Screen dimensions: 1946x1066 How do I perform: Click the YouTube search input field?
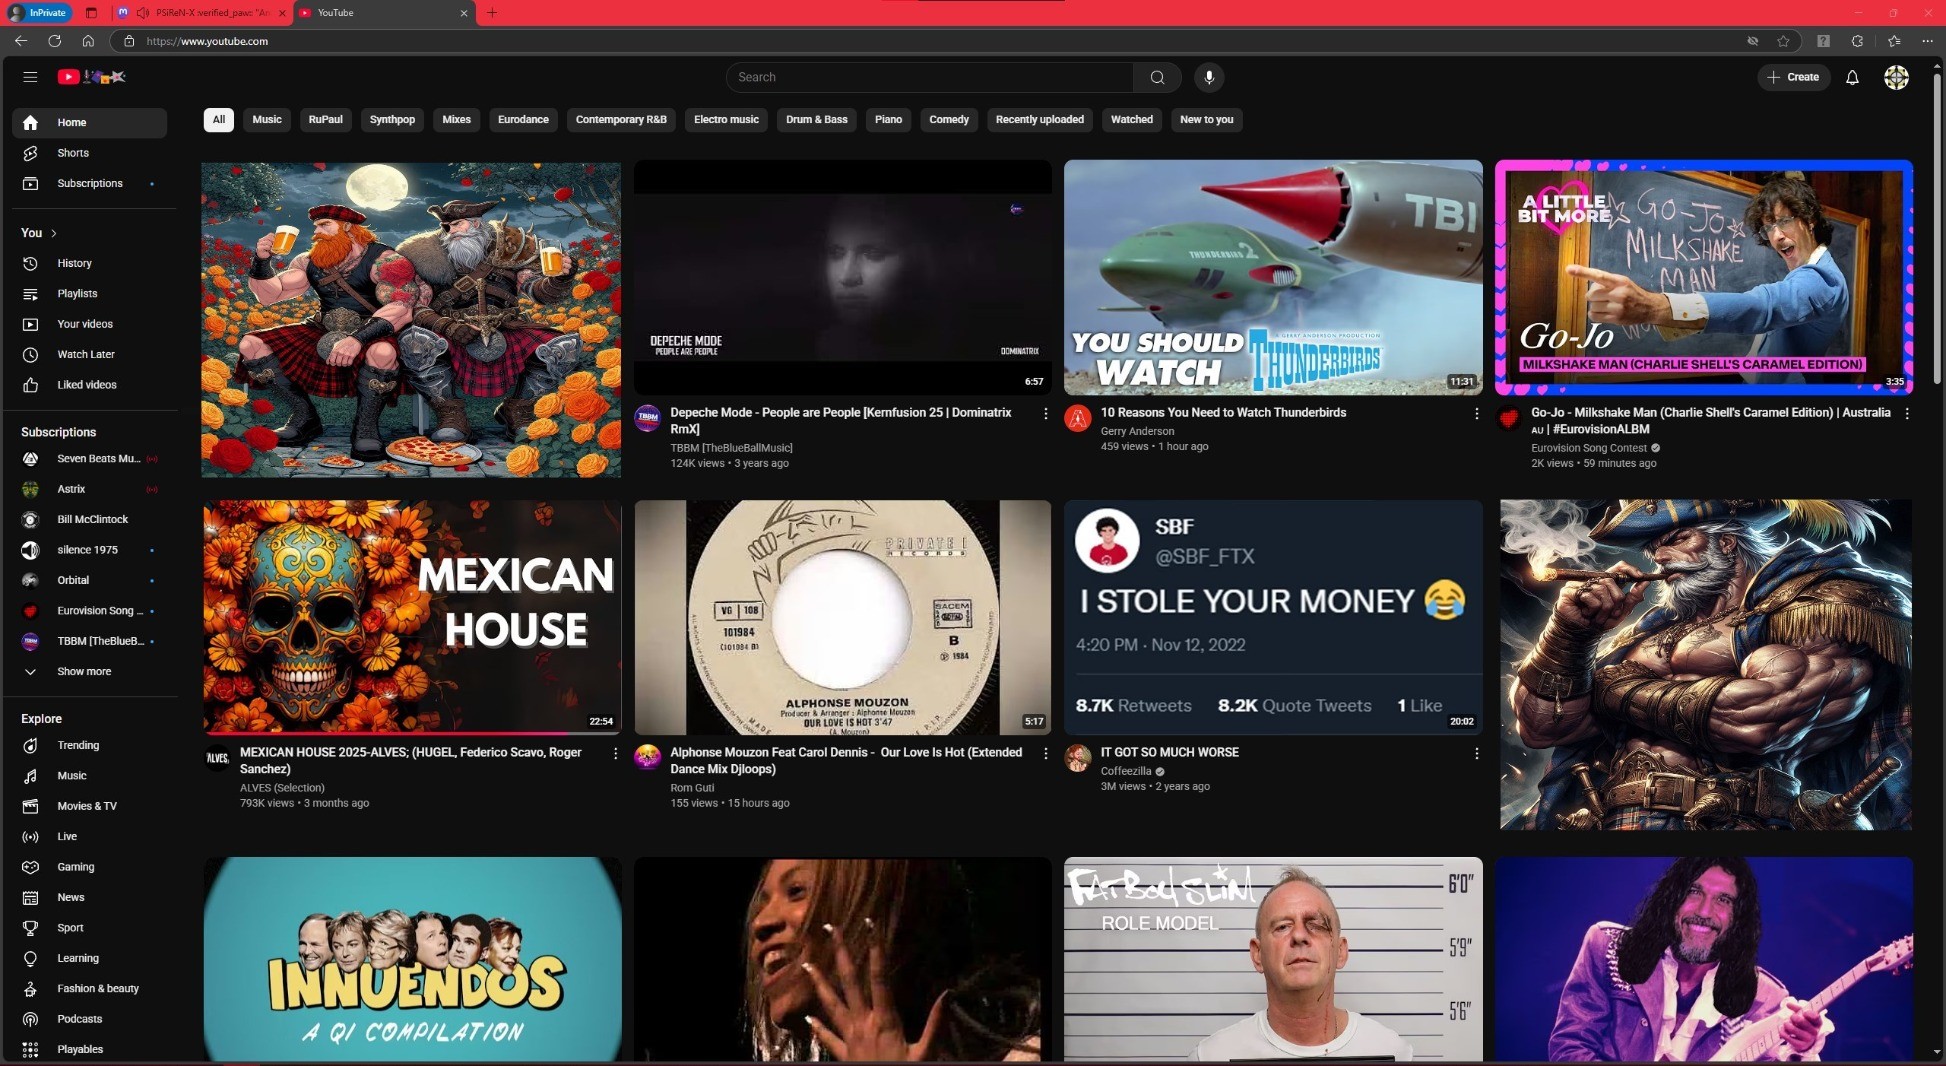point(930,77)
